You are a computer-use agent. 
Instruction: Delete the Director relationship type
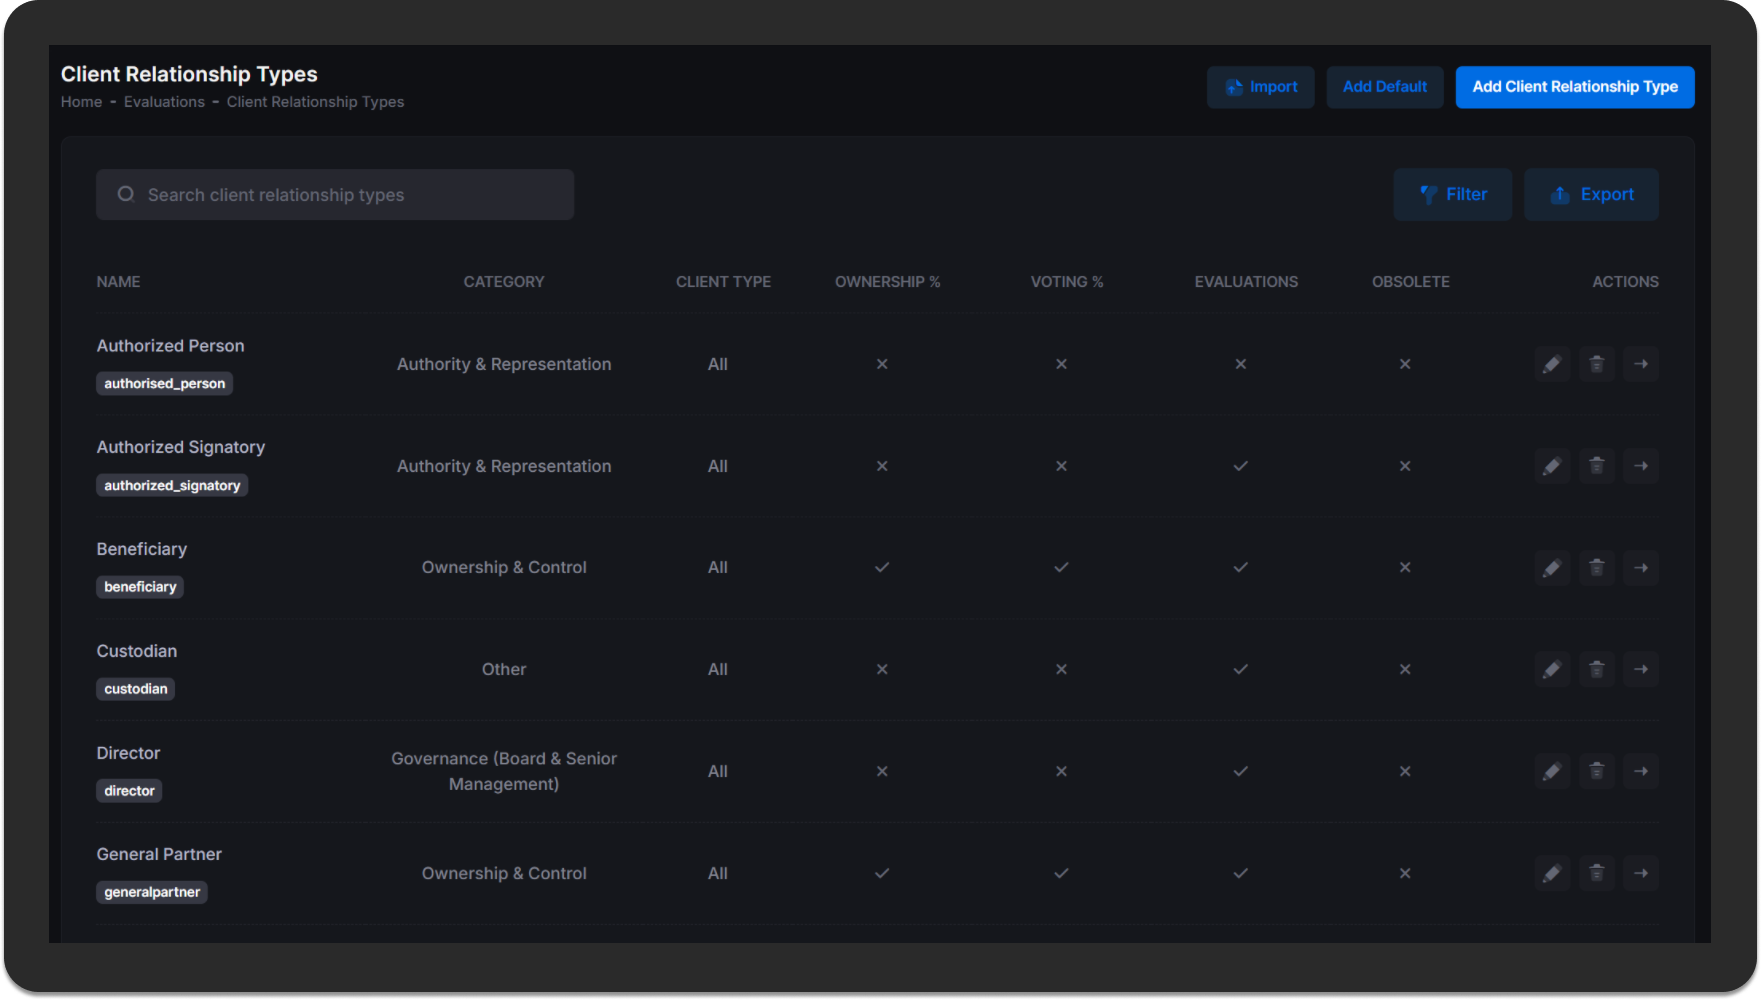1596,771
